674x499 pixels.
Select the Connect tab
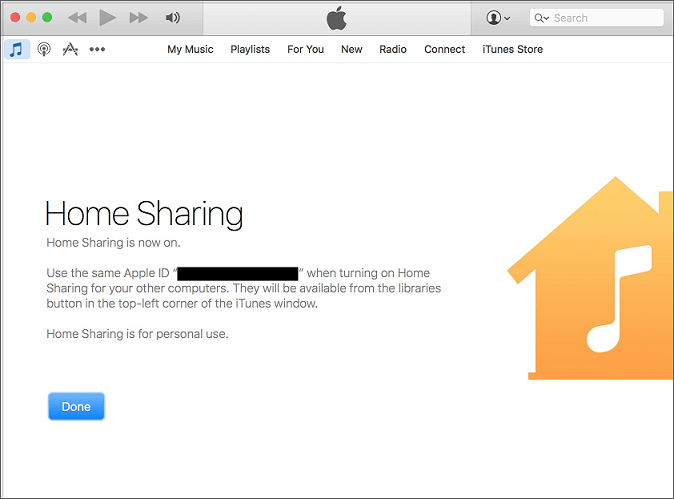click(x=444, y=49)
